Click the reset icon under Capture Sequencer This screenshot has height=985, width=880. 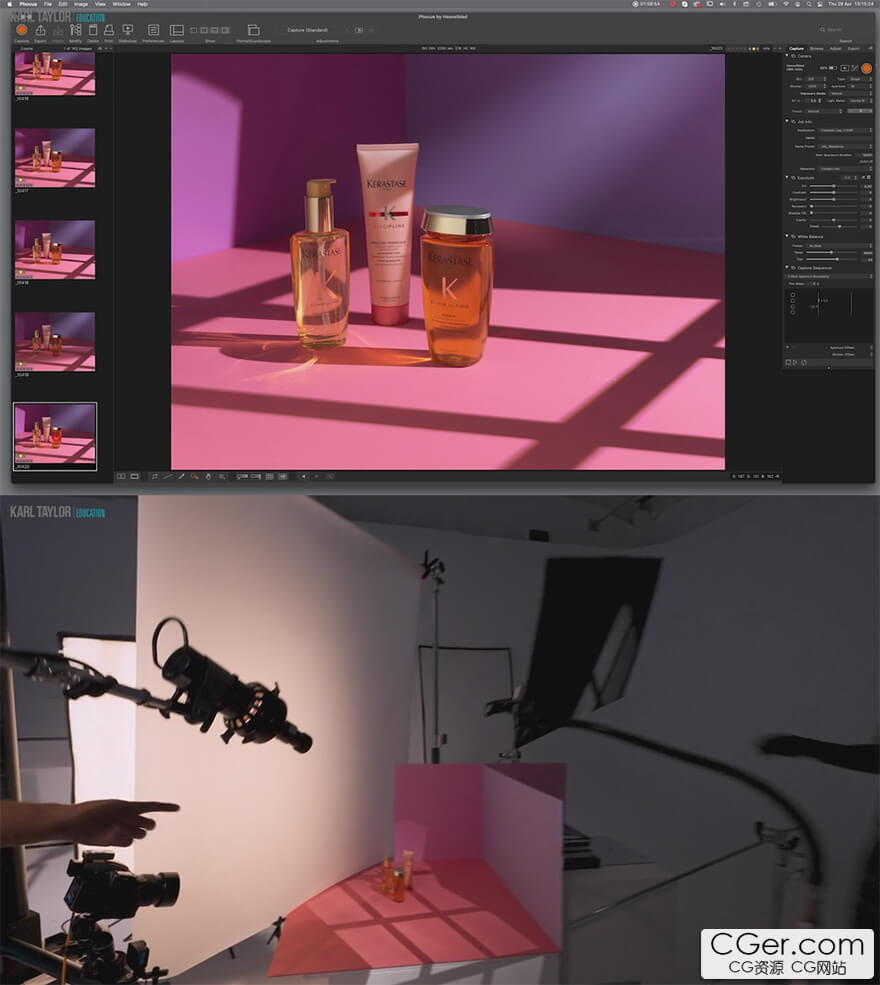[x=804, y=362]
